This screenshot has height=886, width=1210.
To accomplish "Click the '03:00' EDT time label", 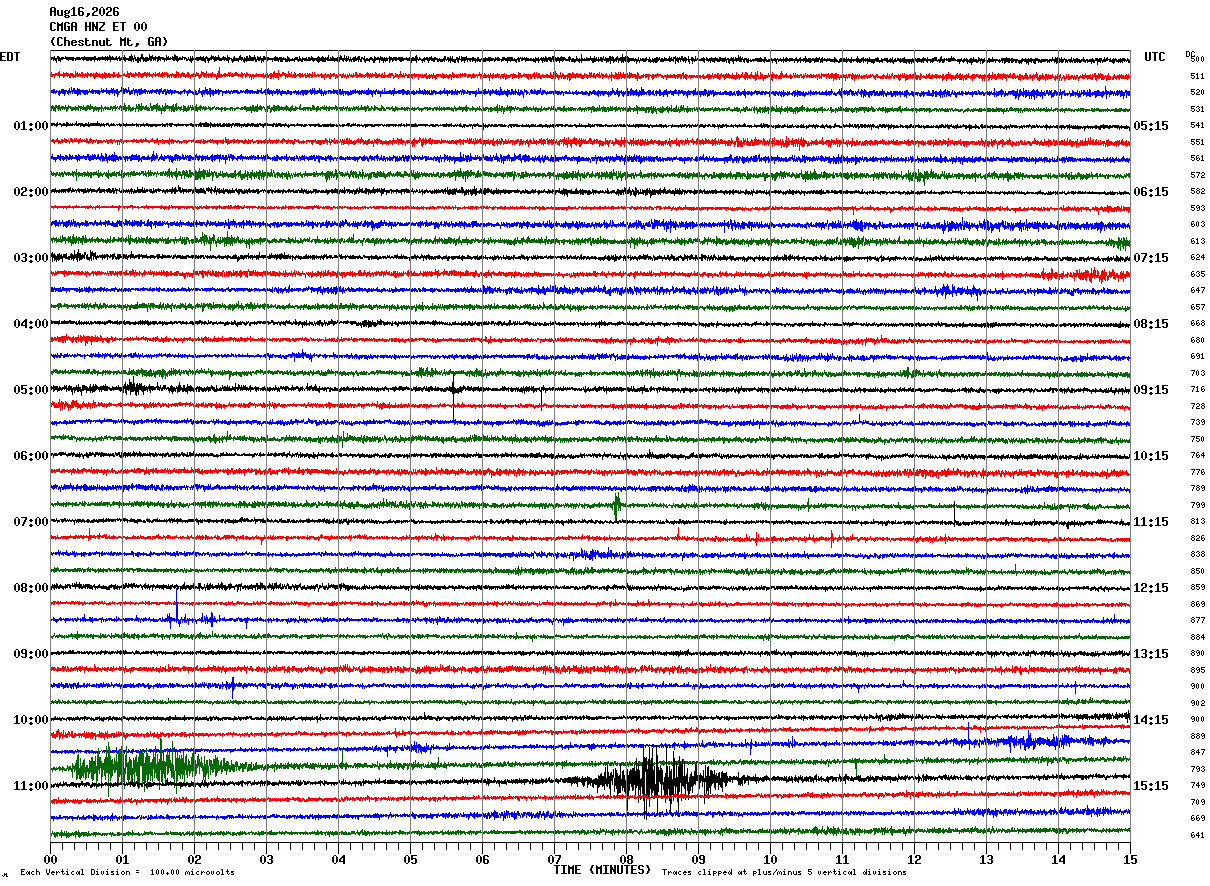I will tap(30, 258).
